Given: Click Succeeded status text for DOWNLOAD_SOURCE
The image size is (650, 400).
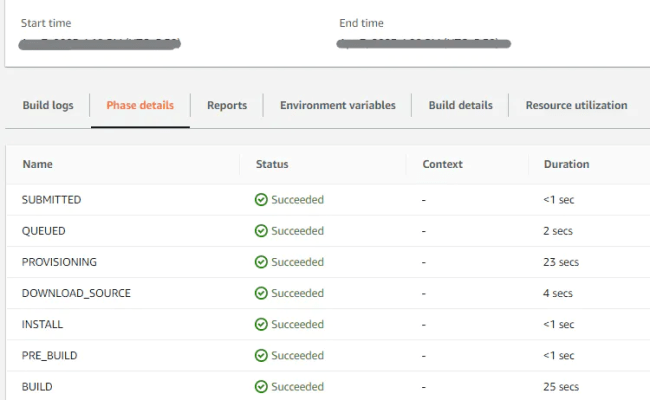Looking at the screenshot, I should tap(297, 293).
